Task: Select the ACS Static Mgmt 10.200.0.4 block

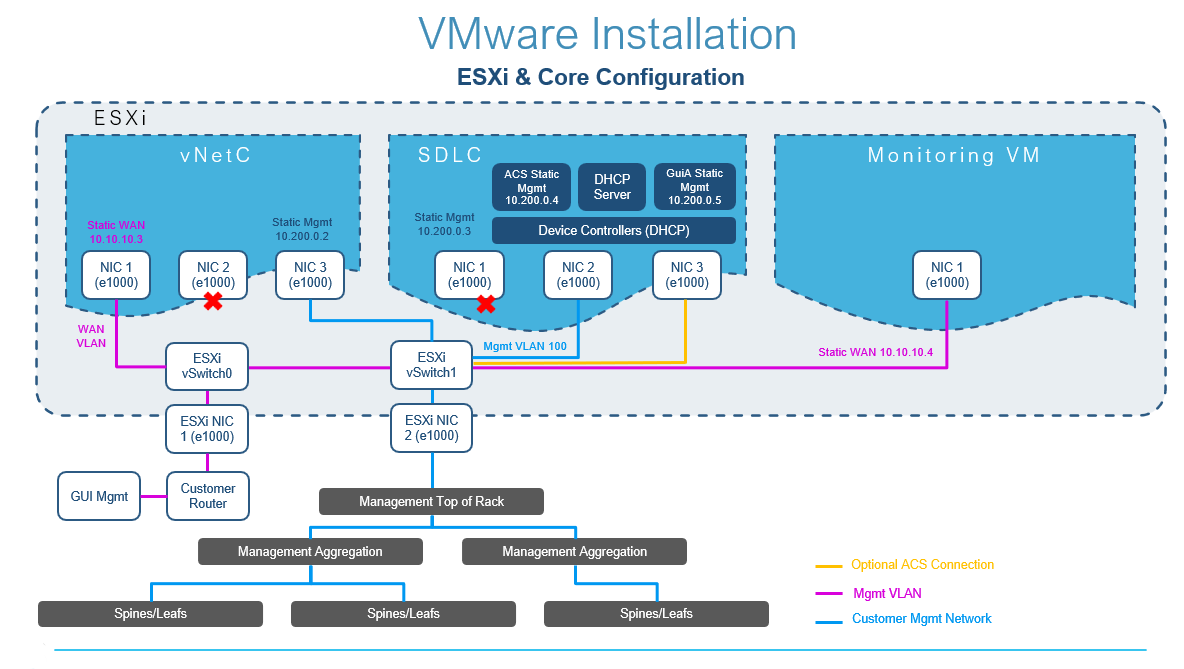Action: click(531, 187)
